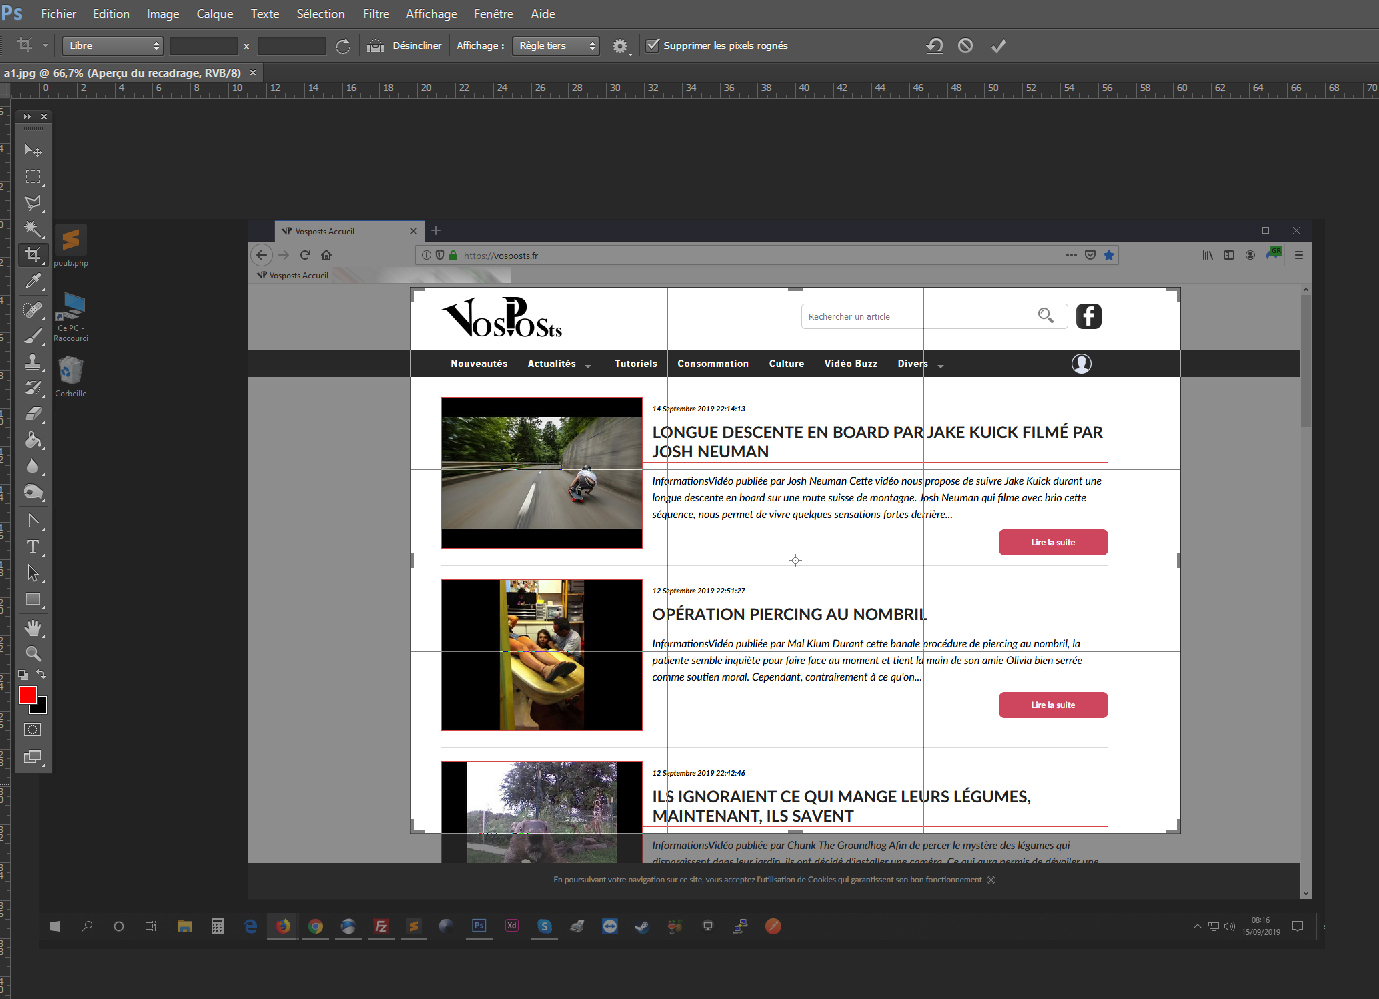
Task: Select the Healing Brush tool
Action: pos(33,310)
